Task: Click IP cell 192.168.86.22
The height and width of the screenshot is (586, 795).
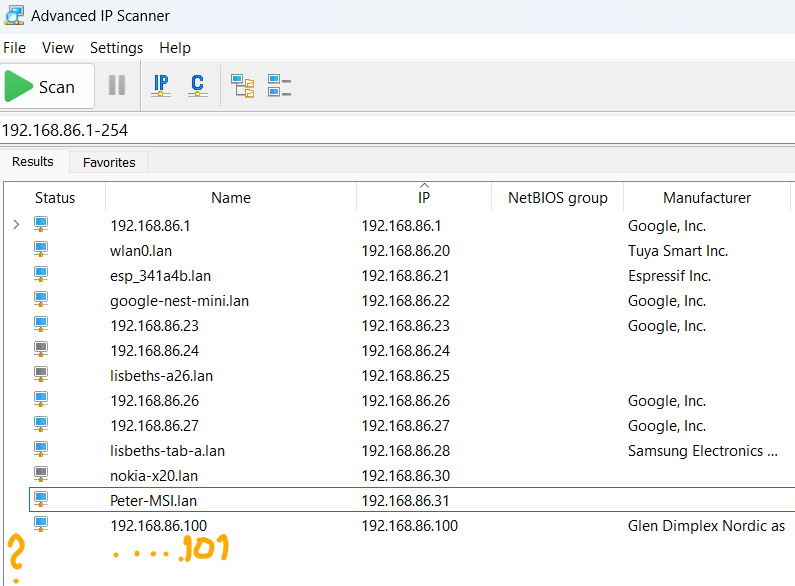Action: point(406,301)
